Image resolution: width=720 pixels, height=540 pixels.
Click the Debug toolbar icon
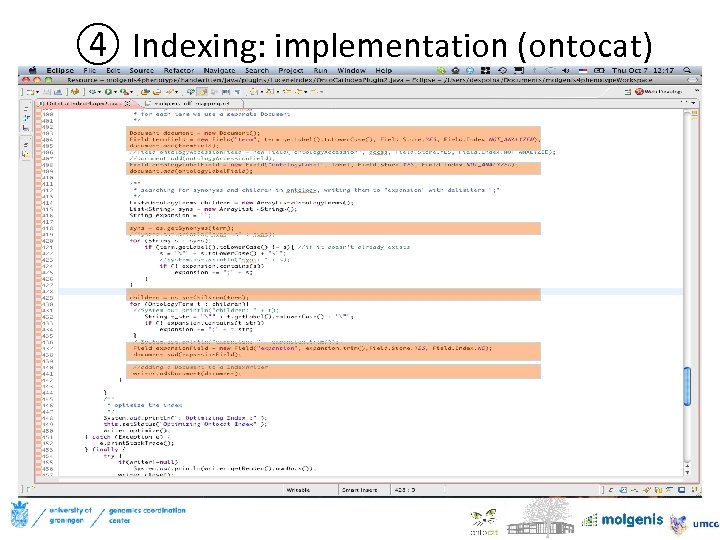[x=92, y=92]
